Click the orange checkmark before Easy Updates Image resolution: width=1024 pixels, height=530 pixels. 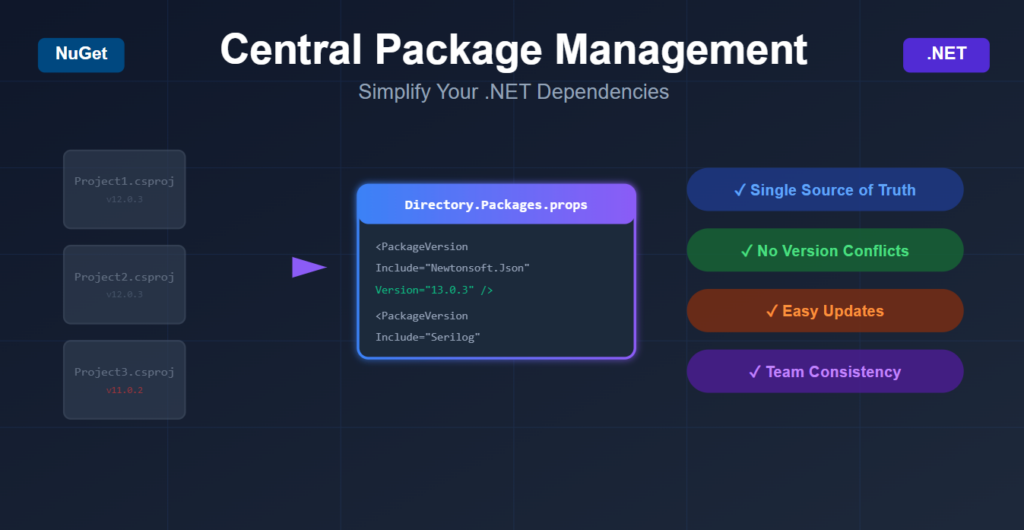click(x=771, y=311)
